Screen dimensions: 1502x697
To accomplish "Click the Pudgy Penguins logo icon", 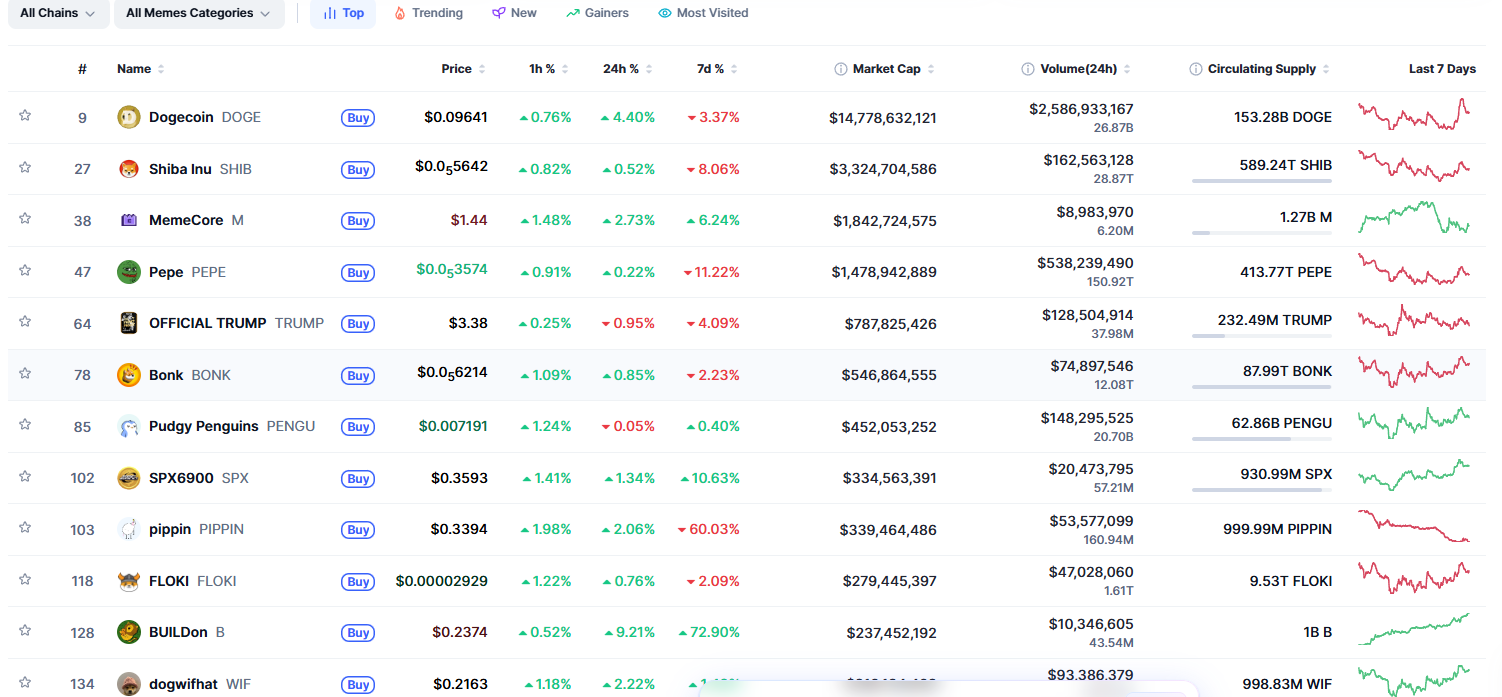I will point(129,426).
